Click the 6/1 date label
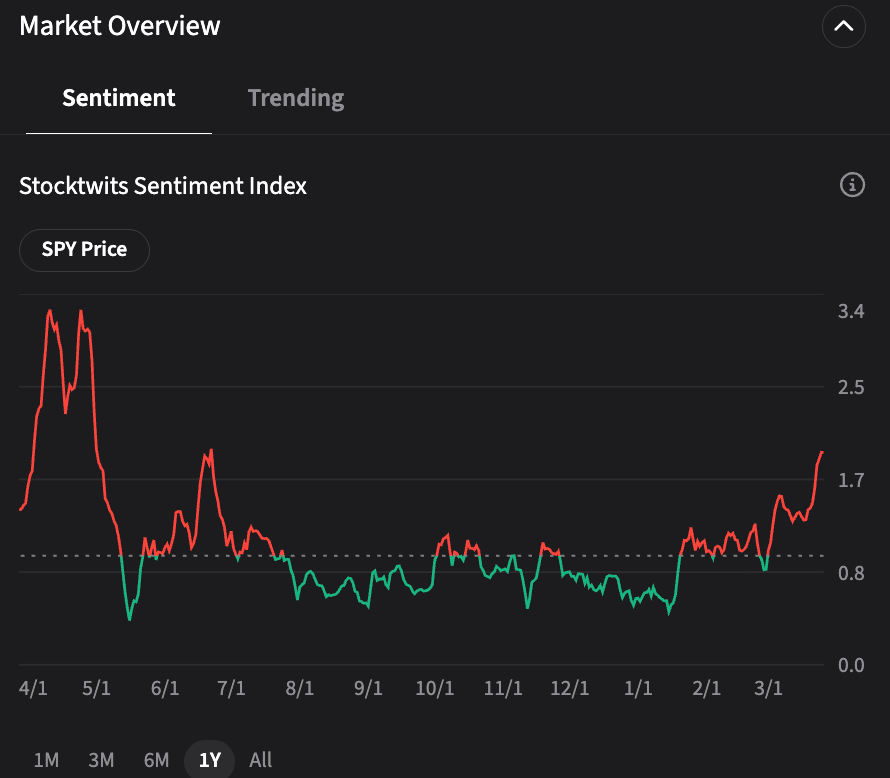Image resolution: width=890 pixels, height=778 pixels. click(x=165, y=688)
